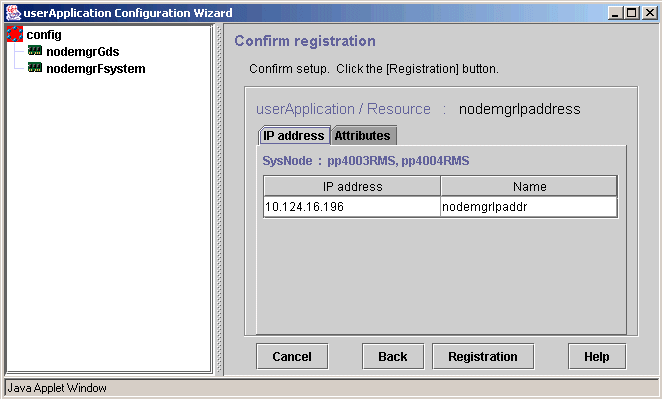Click the Java Applet Window status text
Image resolution: width=662 pixels, height=399 pixels.
(x=57, y=388)
